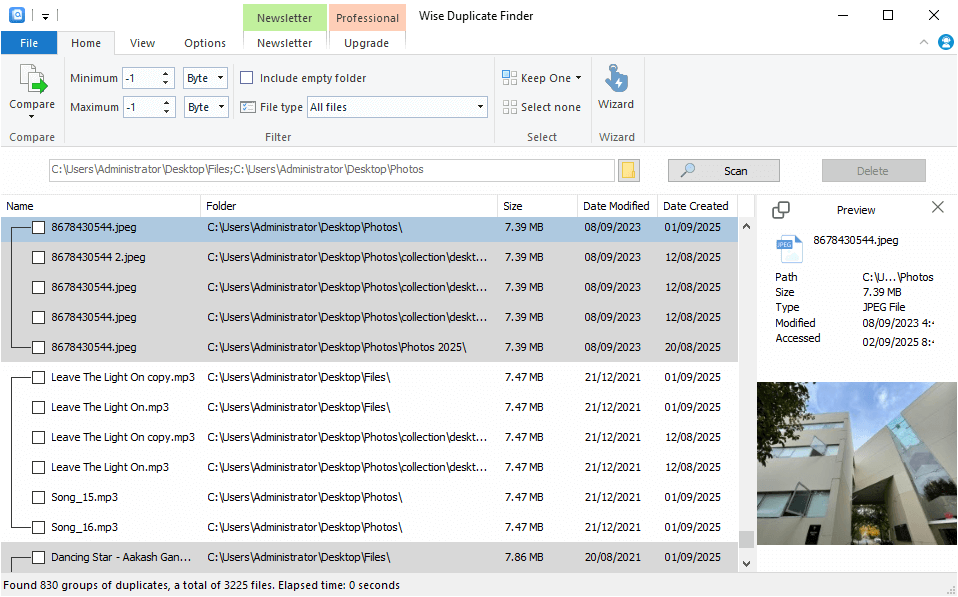This screenshot has height=597, width=958.
Task: Close the Preview panel
Action: click(x=937, y=208)
